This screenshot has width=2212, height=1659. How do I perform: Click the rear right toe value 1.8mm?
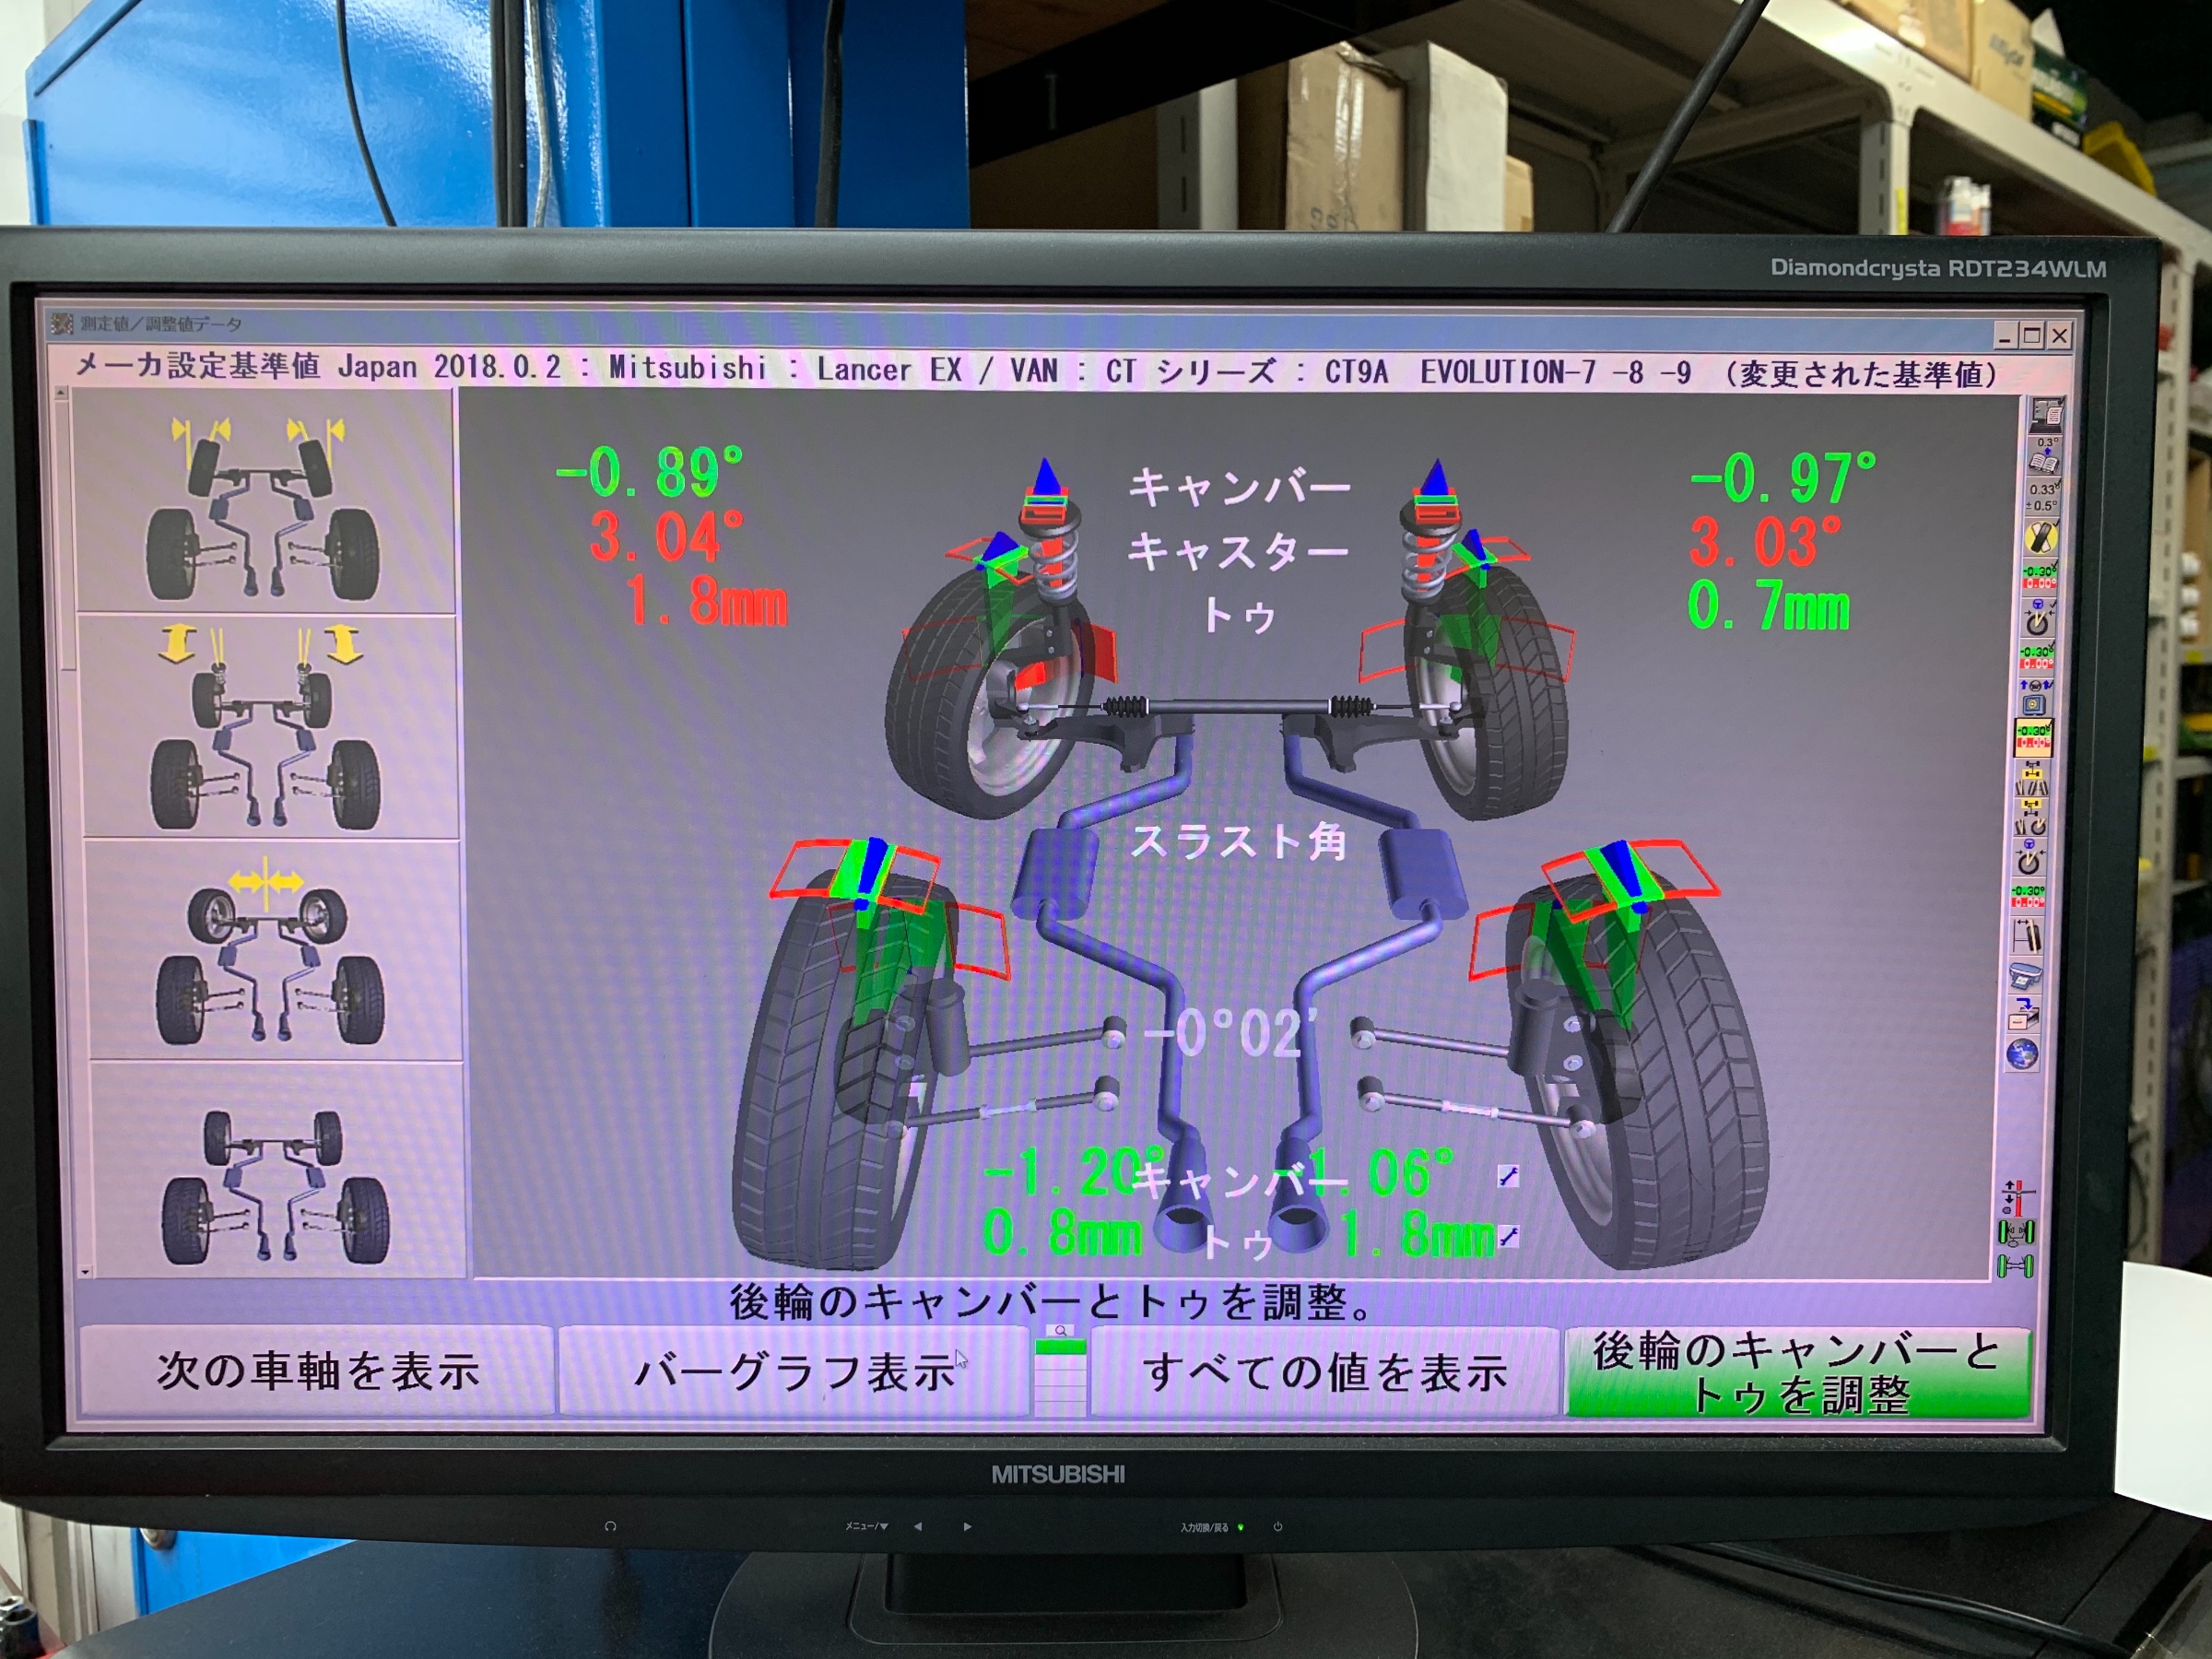(x=1418, y=1234)
